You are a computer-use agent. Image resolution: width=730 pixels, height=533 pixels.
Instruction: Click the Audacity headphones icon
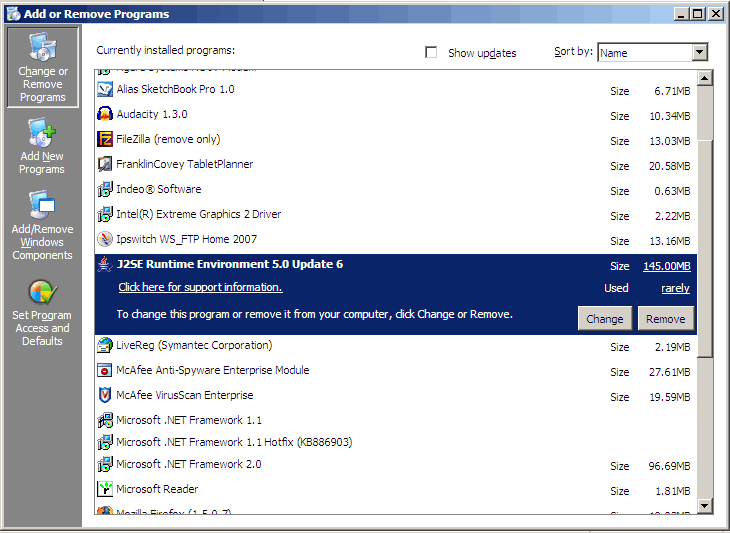(x=105, y=114)
